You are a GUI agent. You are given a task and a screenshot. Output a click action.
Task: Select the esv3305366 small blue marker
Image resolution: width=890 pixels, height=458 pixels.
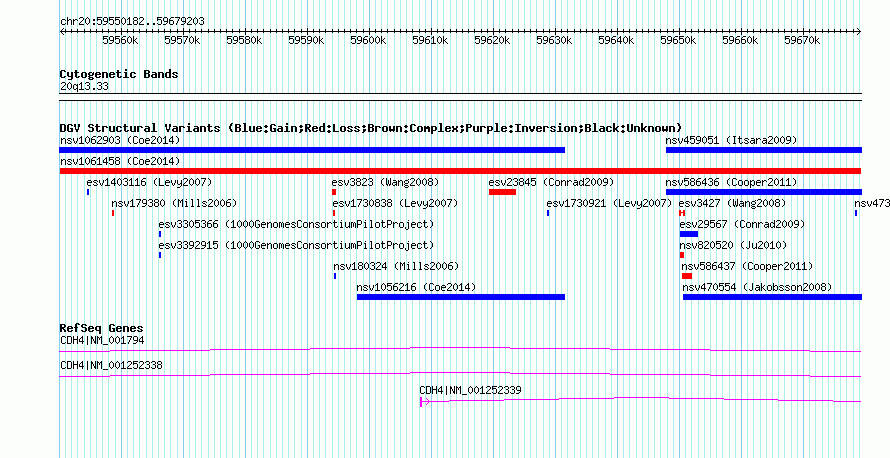[x=160, y=234]
